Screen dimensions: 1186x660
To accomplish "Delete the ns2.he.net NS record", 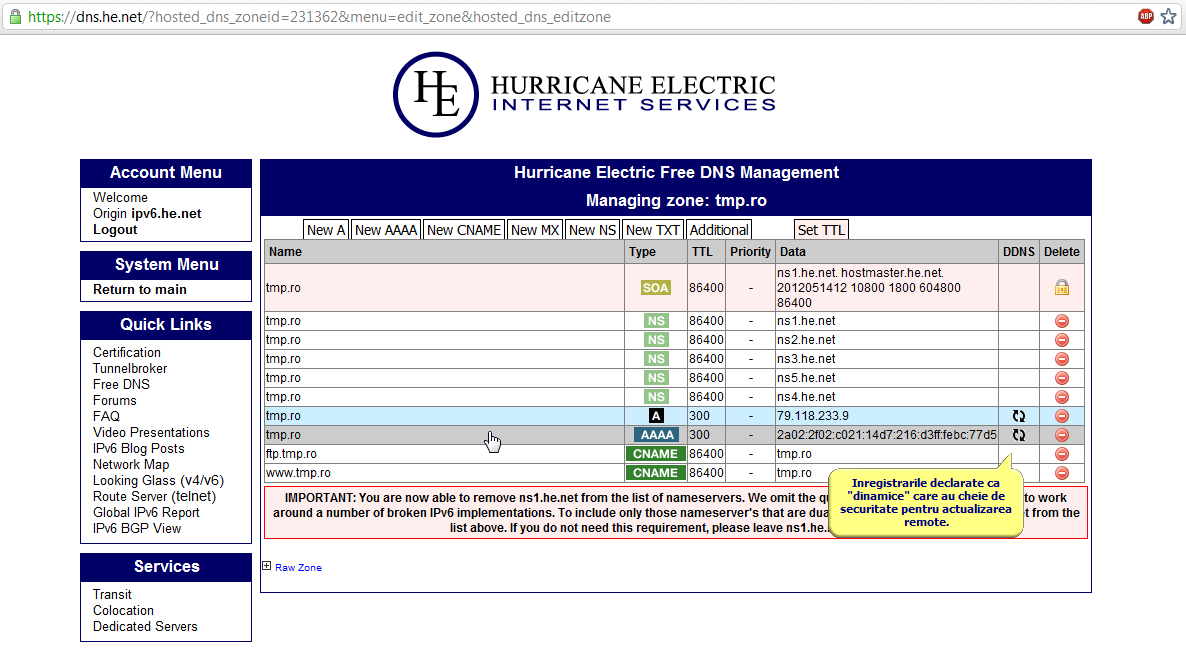I will pos(1062,340).
